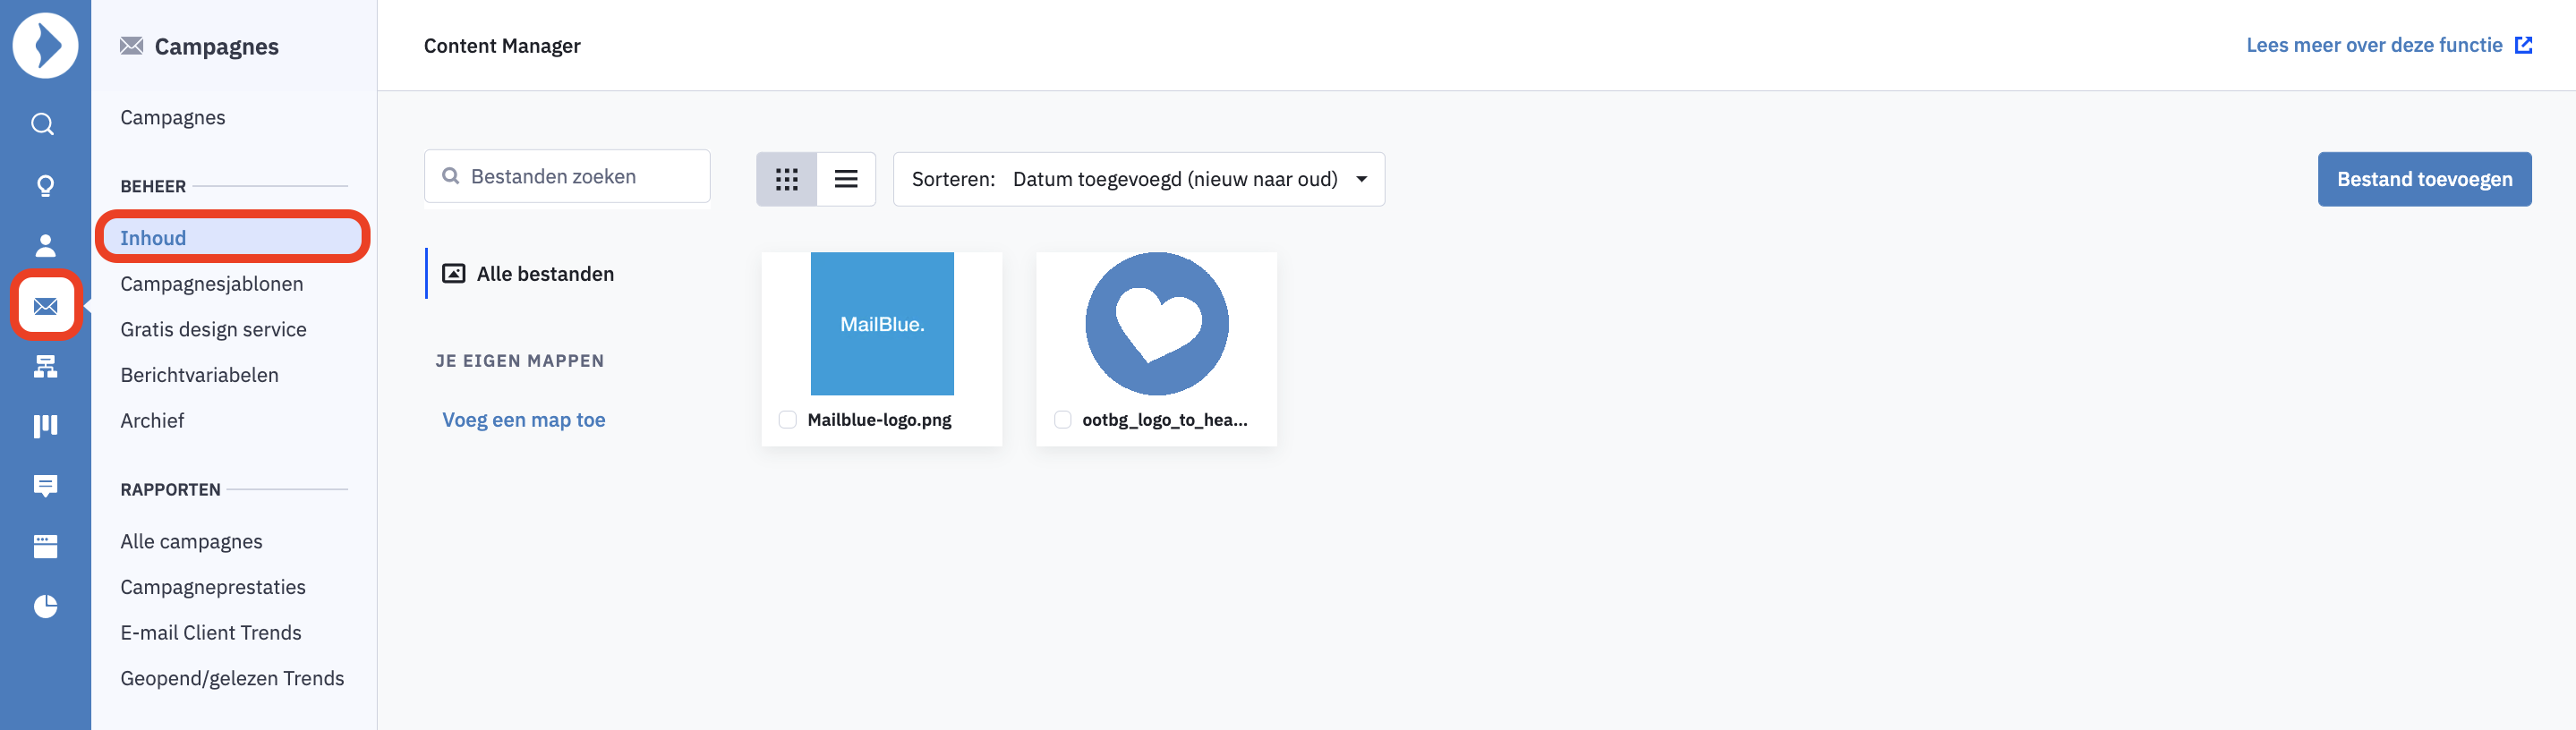The image size is (2576, 730).
Task: Open Alle campagnes report
Action: tap(191, 541)
